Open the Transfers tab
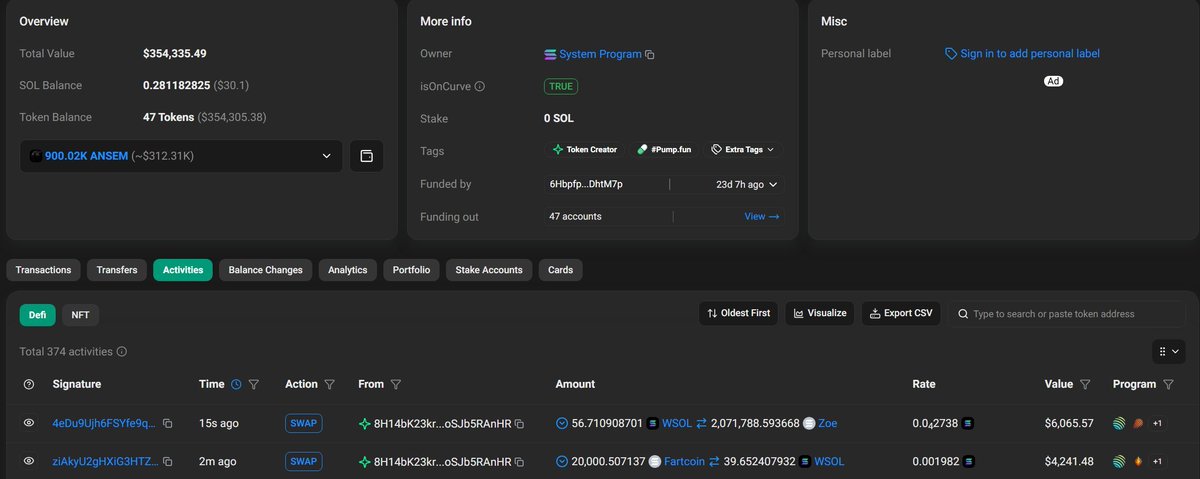The width and height of the screenshot is (1200, 479). tap(117, 270)
